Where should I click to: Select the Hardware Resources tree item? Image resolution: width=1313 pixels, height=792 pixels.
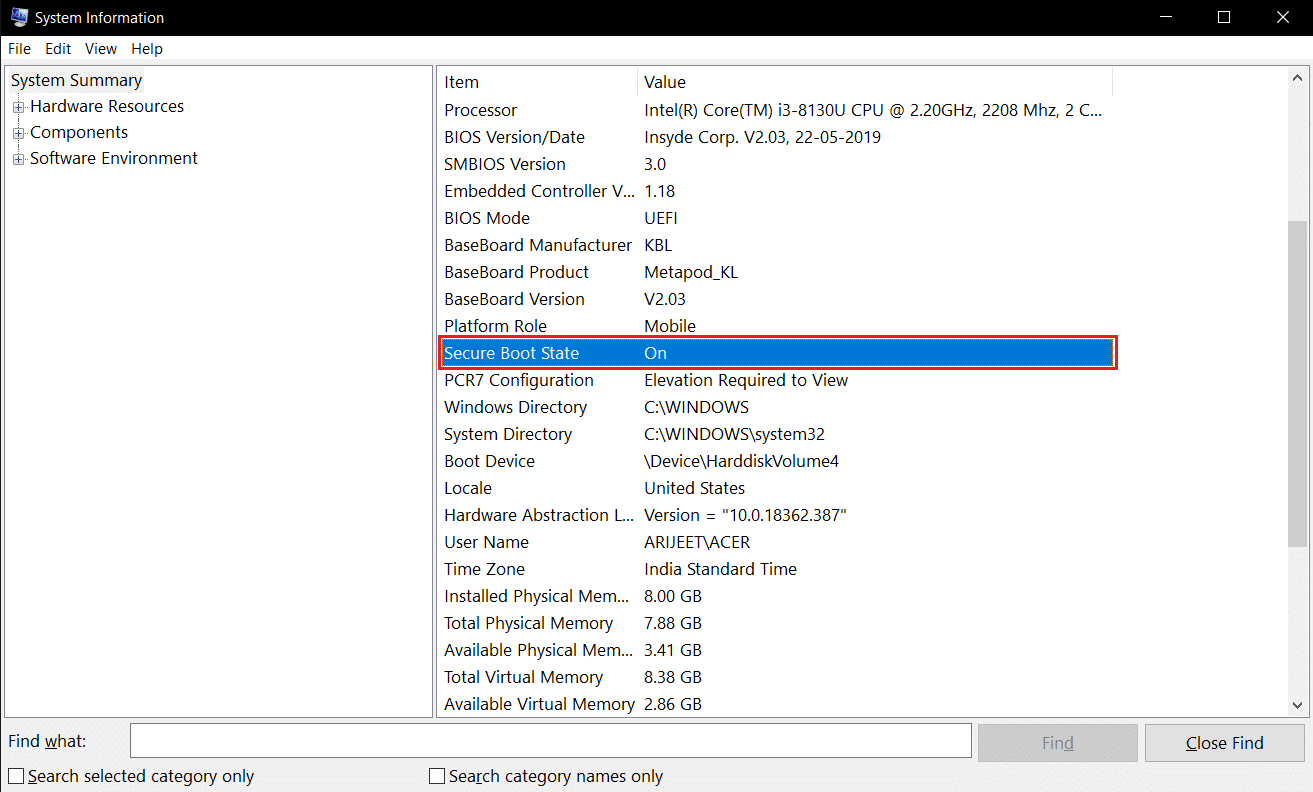point(107,106)
